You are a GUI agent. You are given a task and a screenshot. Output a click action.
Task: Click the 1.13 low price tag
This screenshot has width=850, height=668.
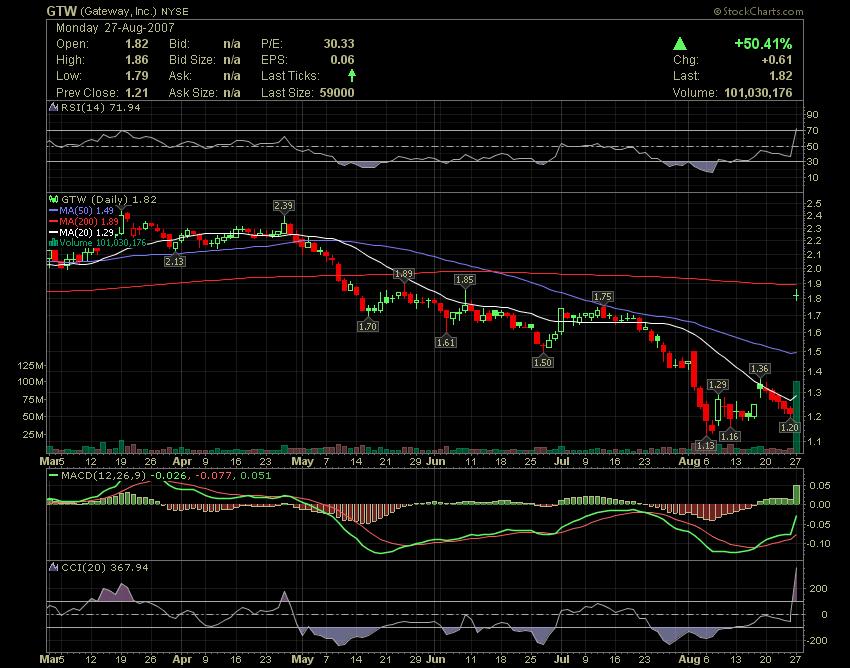pyautogui.click(x=706, y=445)
